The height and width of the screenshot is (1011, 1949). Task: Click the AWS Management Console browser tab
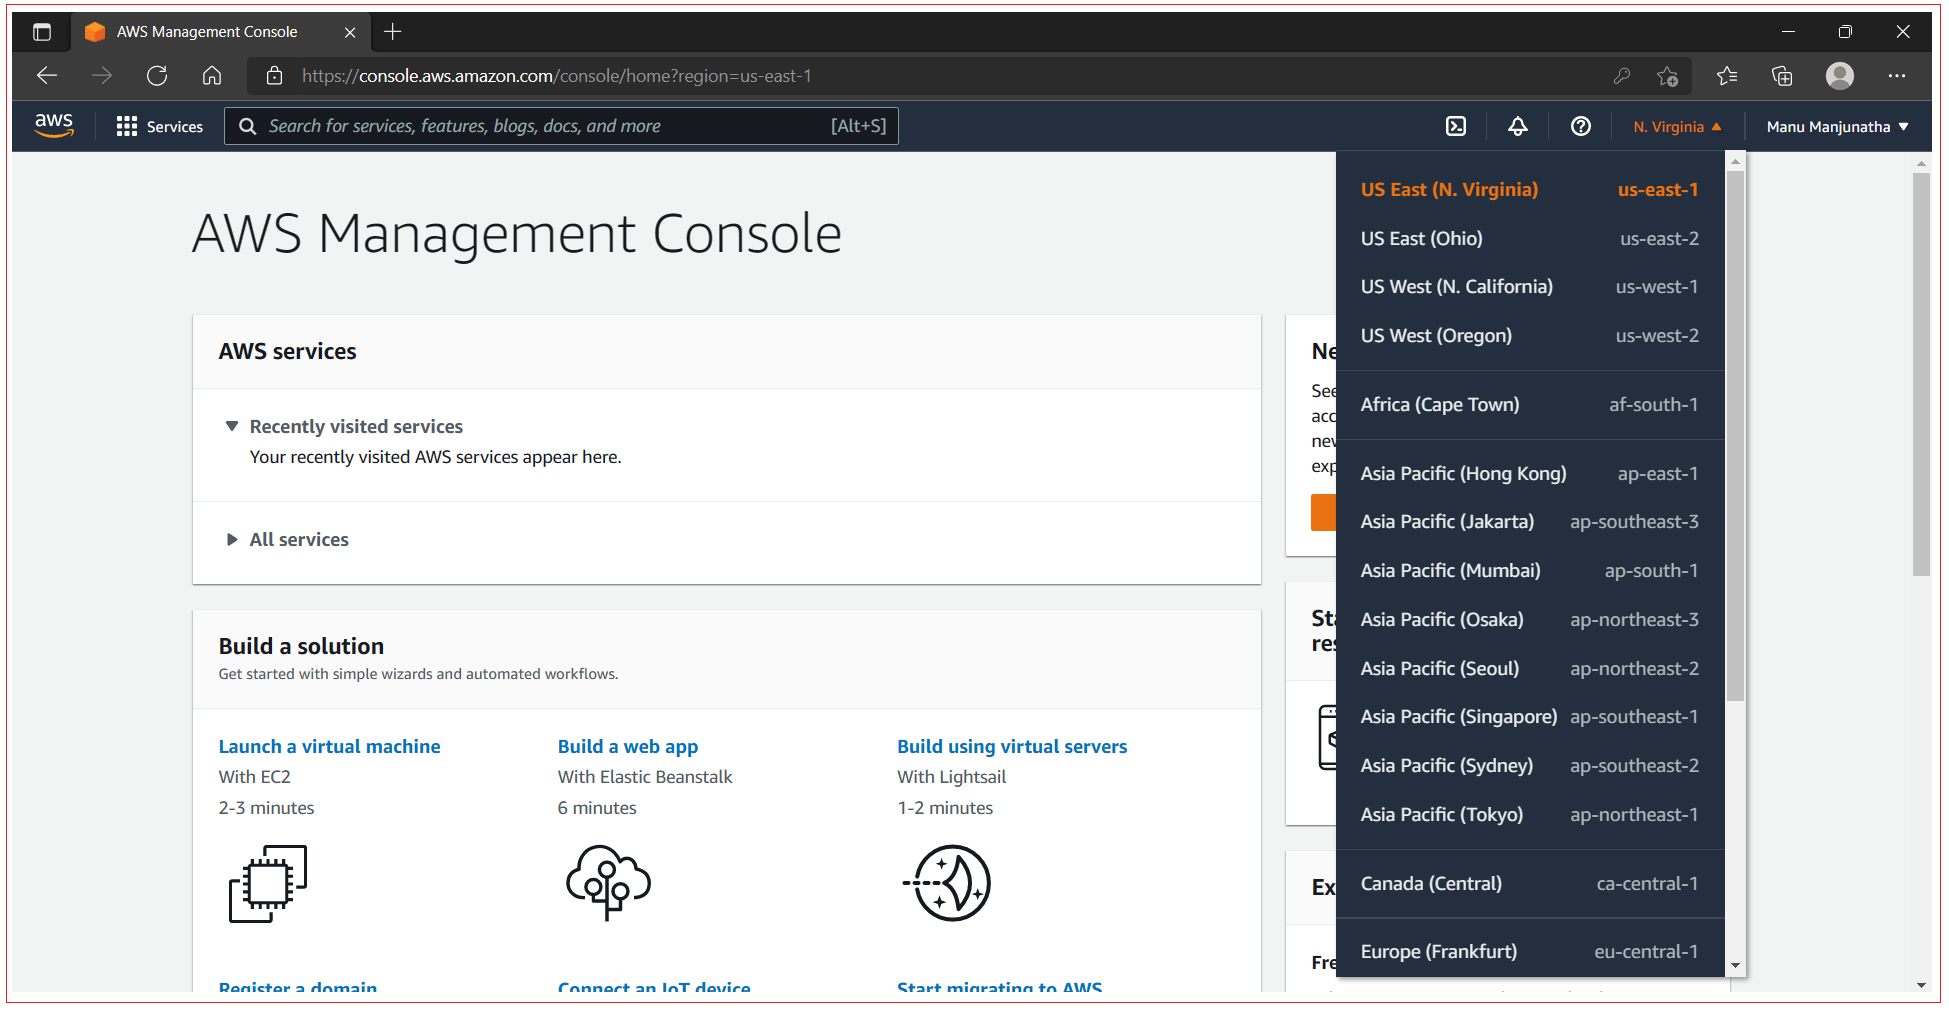(220, 32)
